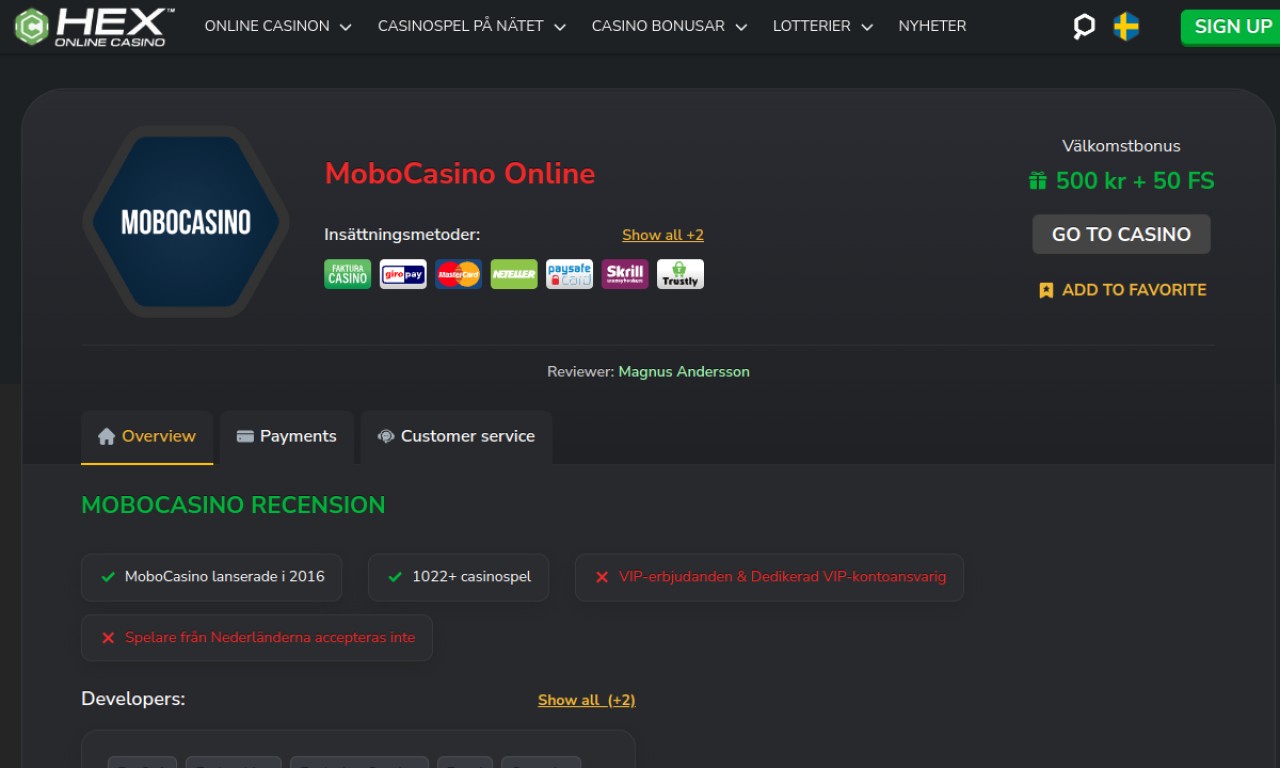Show all deposit methods (+2)
This screenshot has width=1280, height=768.
(663, 235)
